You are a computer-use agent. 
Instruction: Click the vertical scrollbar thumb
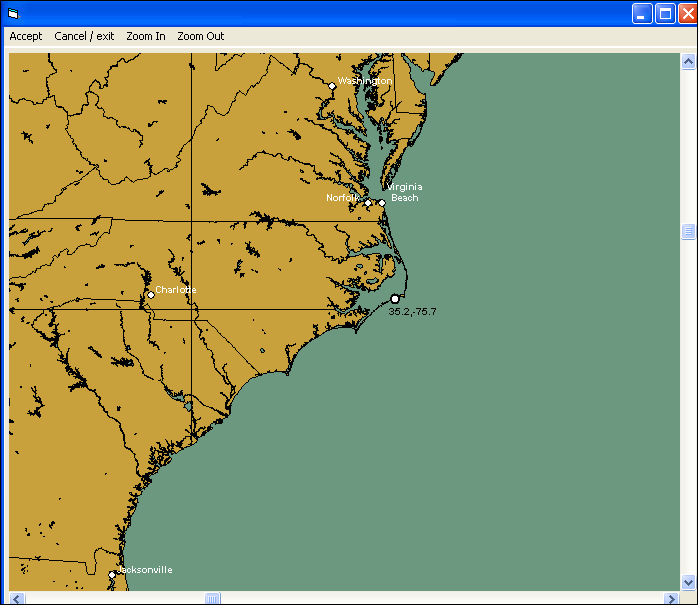[688, 232]
